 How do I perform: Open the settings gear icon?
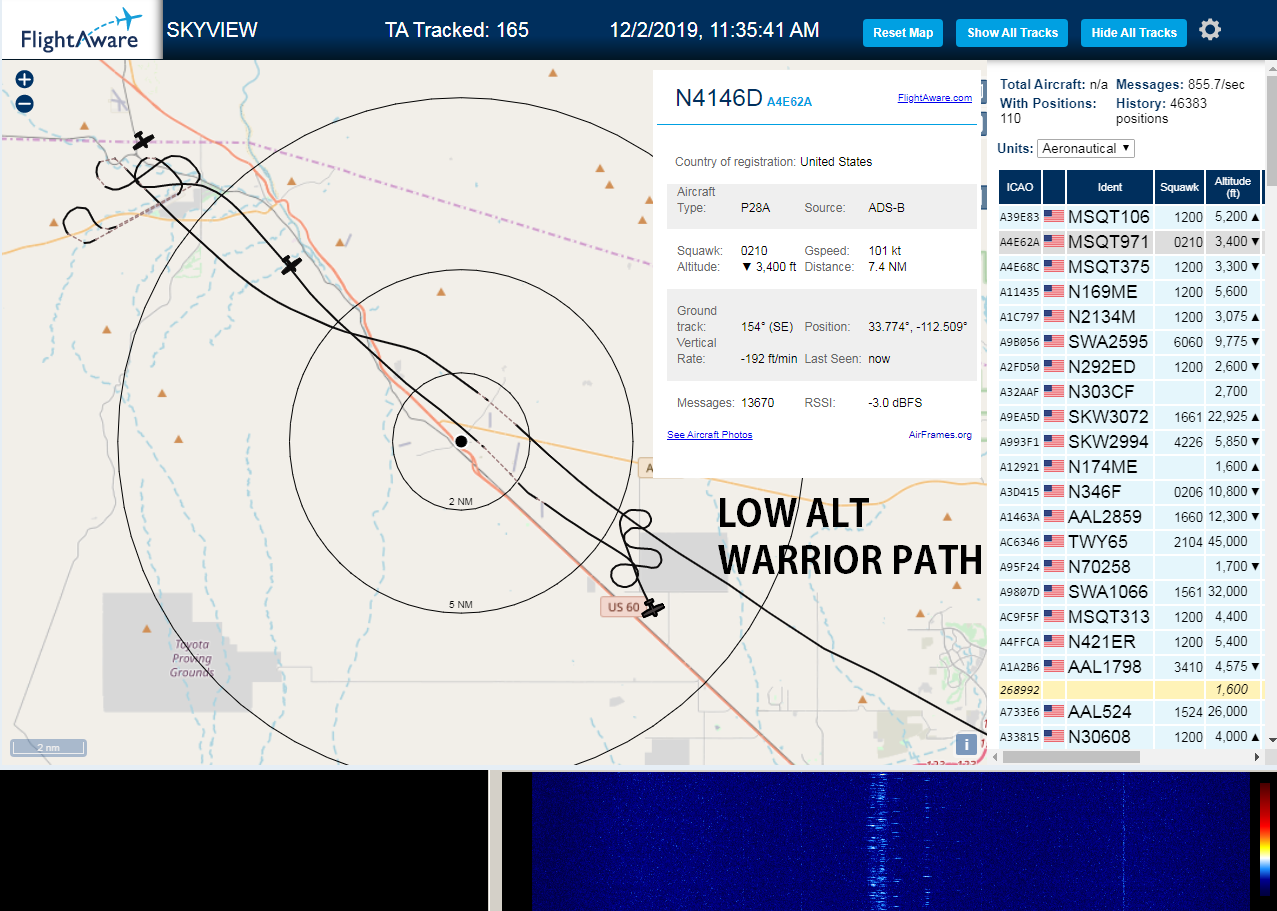[x=1210, y=30]
